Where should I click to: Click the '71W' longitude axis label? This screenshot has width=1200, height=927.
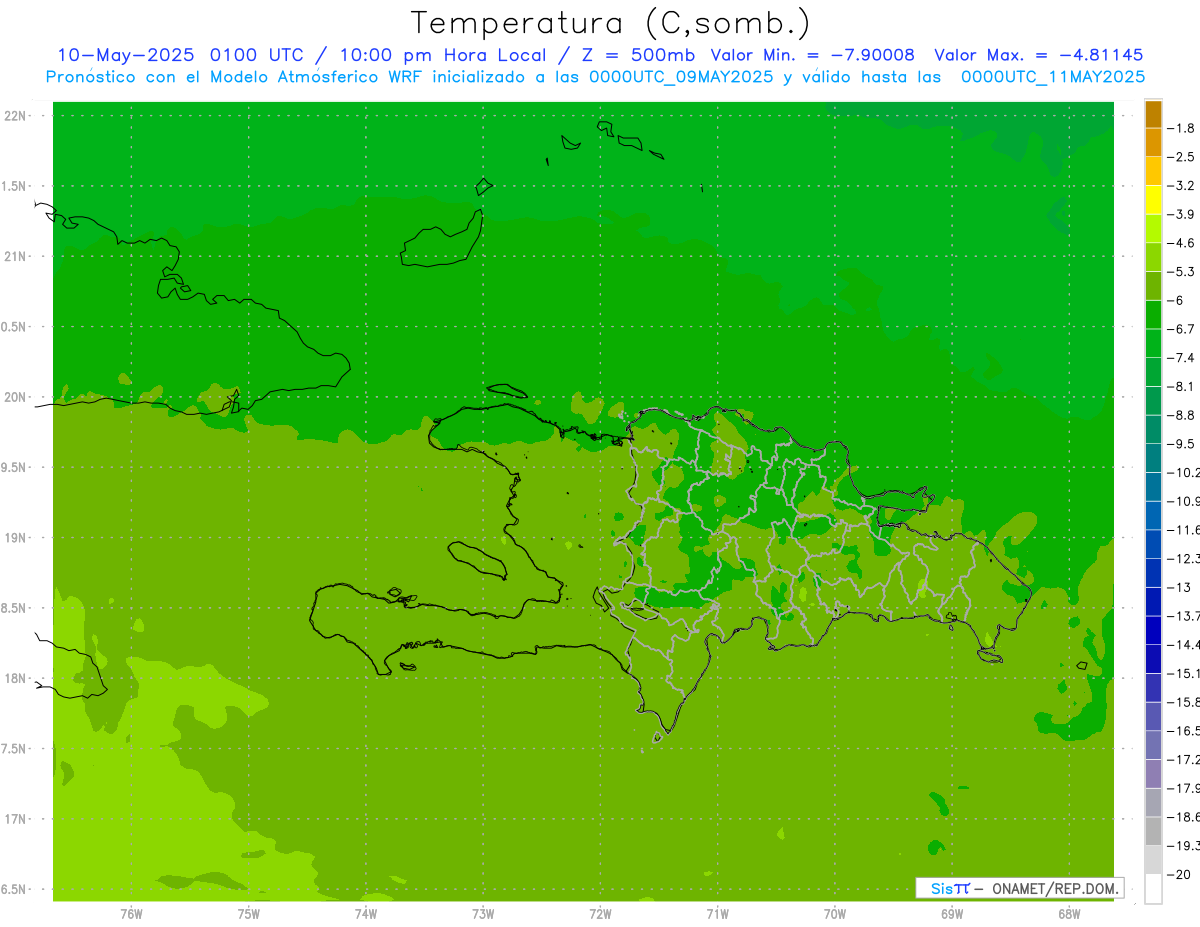(x=717, y=914)
